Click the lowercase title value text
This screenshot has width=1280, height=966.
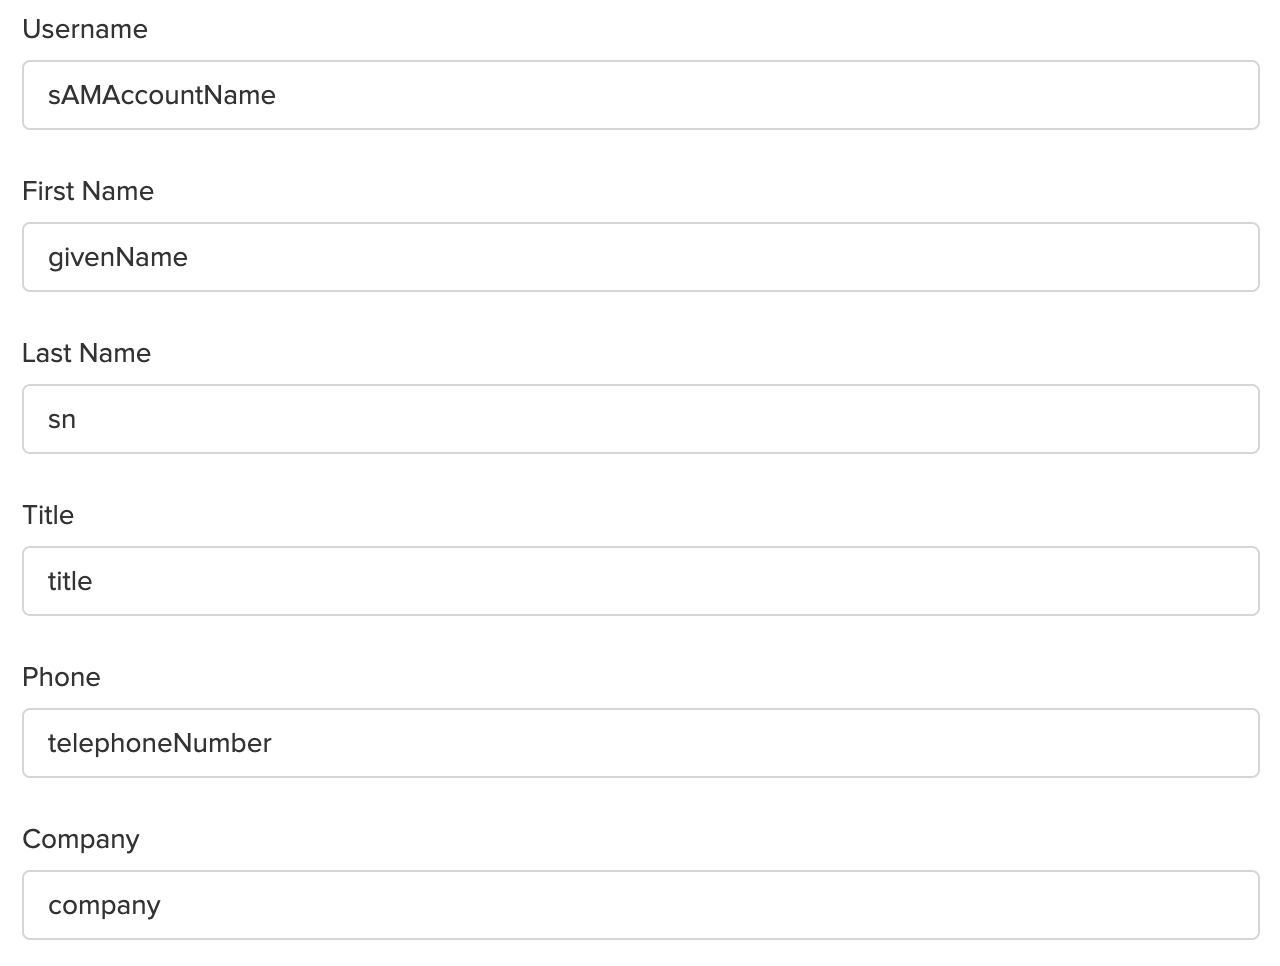point(70,581)
